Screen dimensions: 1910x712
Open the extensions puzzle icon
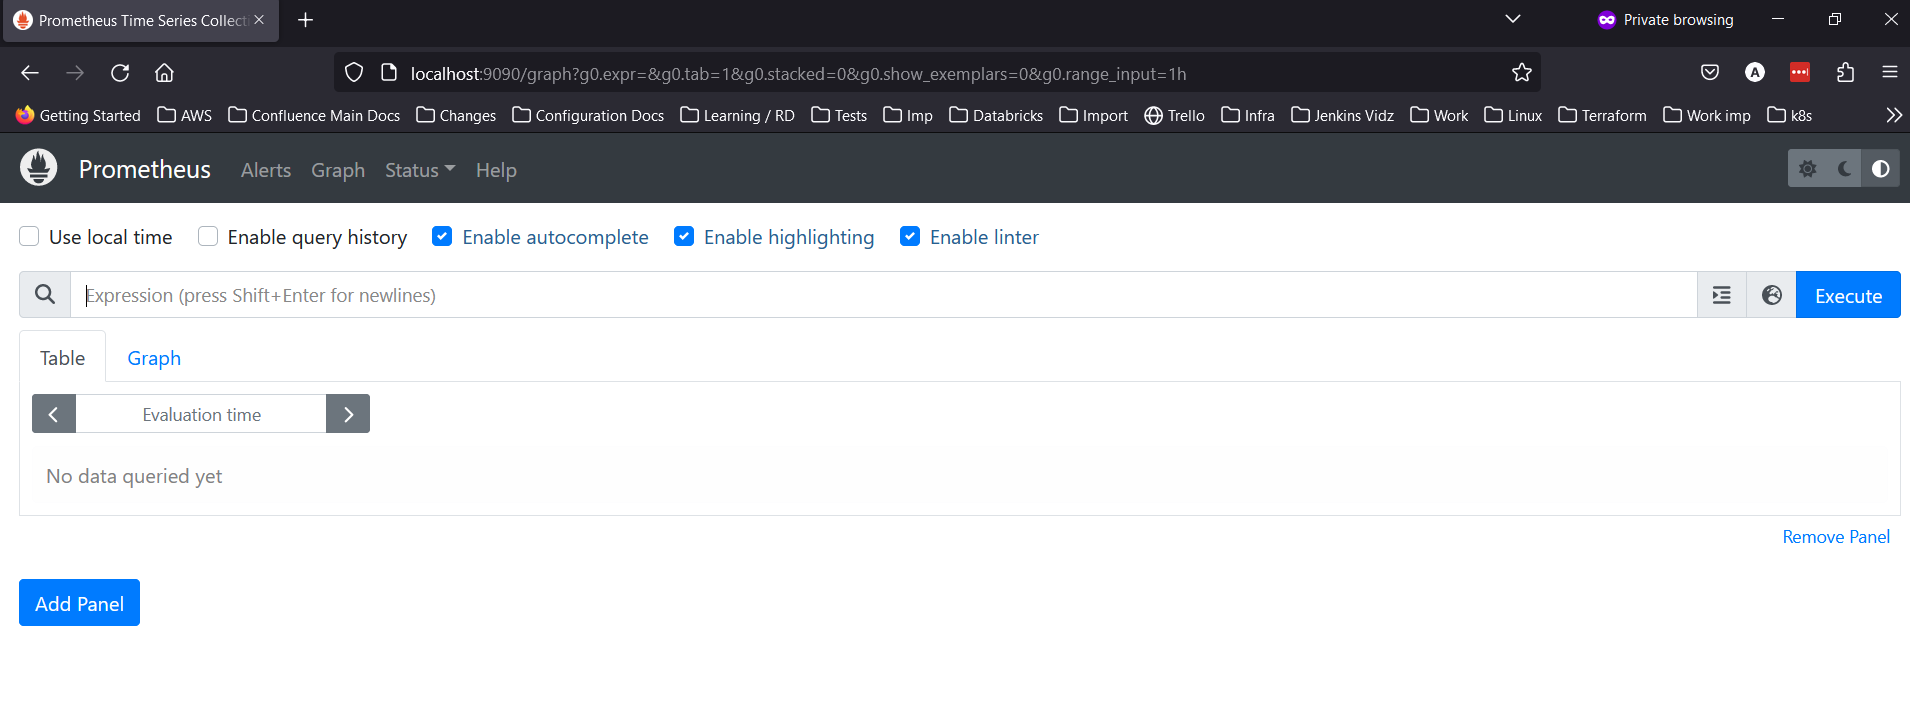tap(1846, 72)
